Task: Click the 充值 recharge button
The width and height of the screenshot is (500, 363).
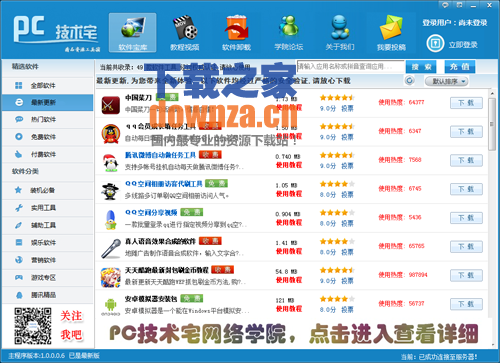Action: point(460,67)
